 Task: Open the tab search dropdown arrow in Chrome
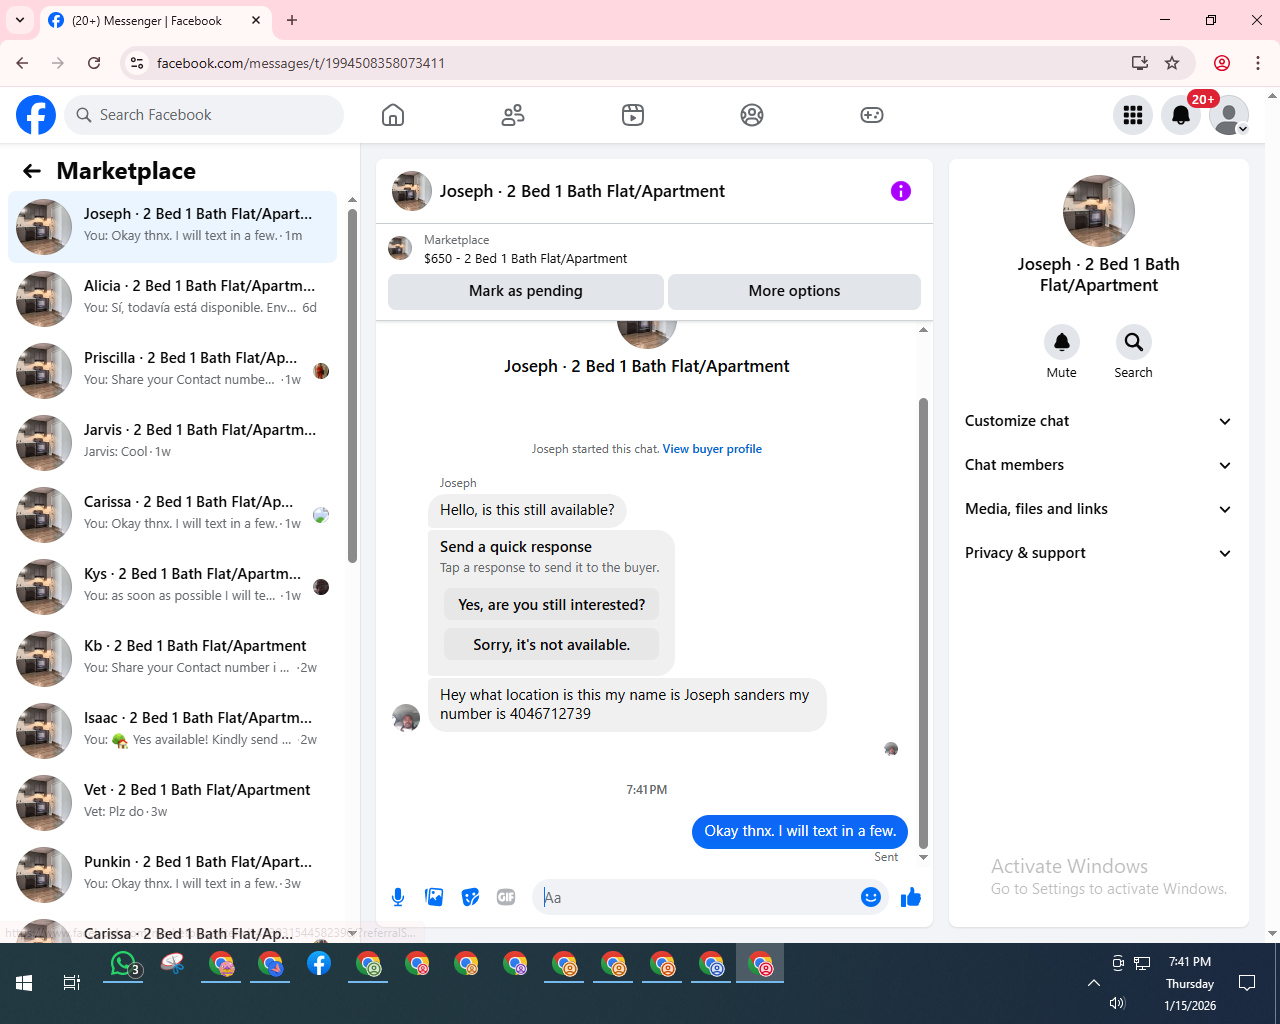(19, 20)
